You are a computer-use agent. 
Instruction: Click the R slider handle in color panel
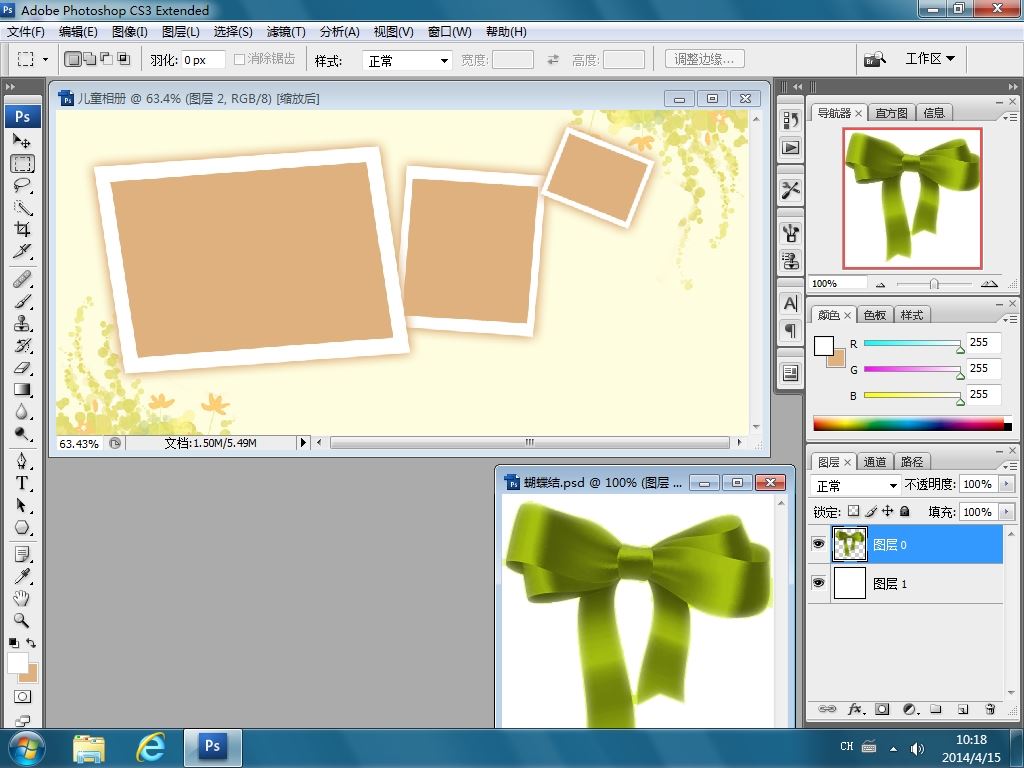[x=960, y=349]
